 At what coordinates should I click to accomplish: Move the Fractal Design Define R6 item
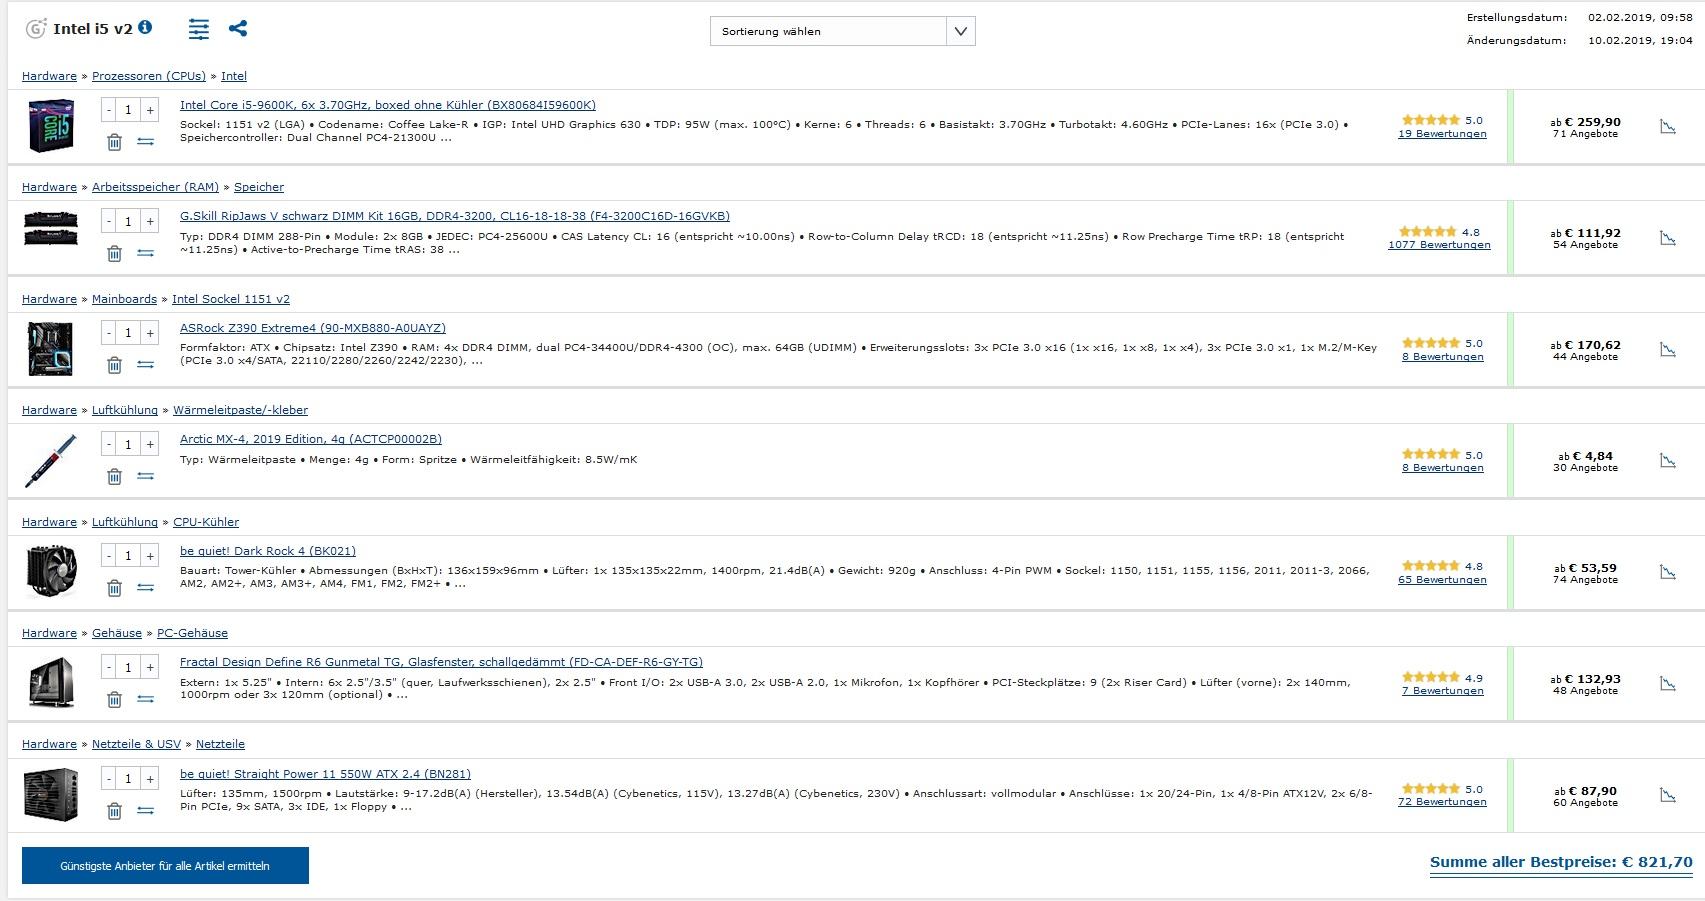coord(146,699)
